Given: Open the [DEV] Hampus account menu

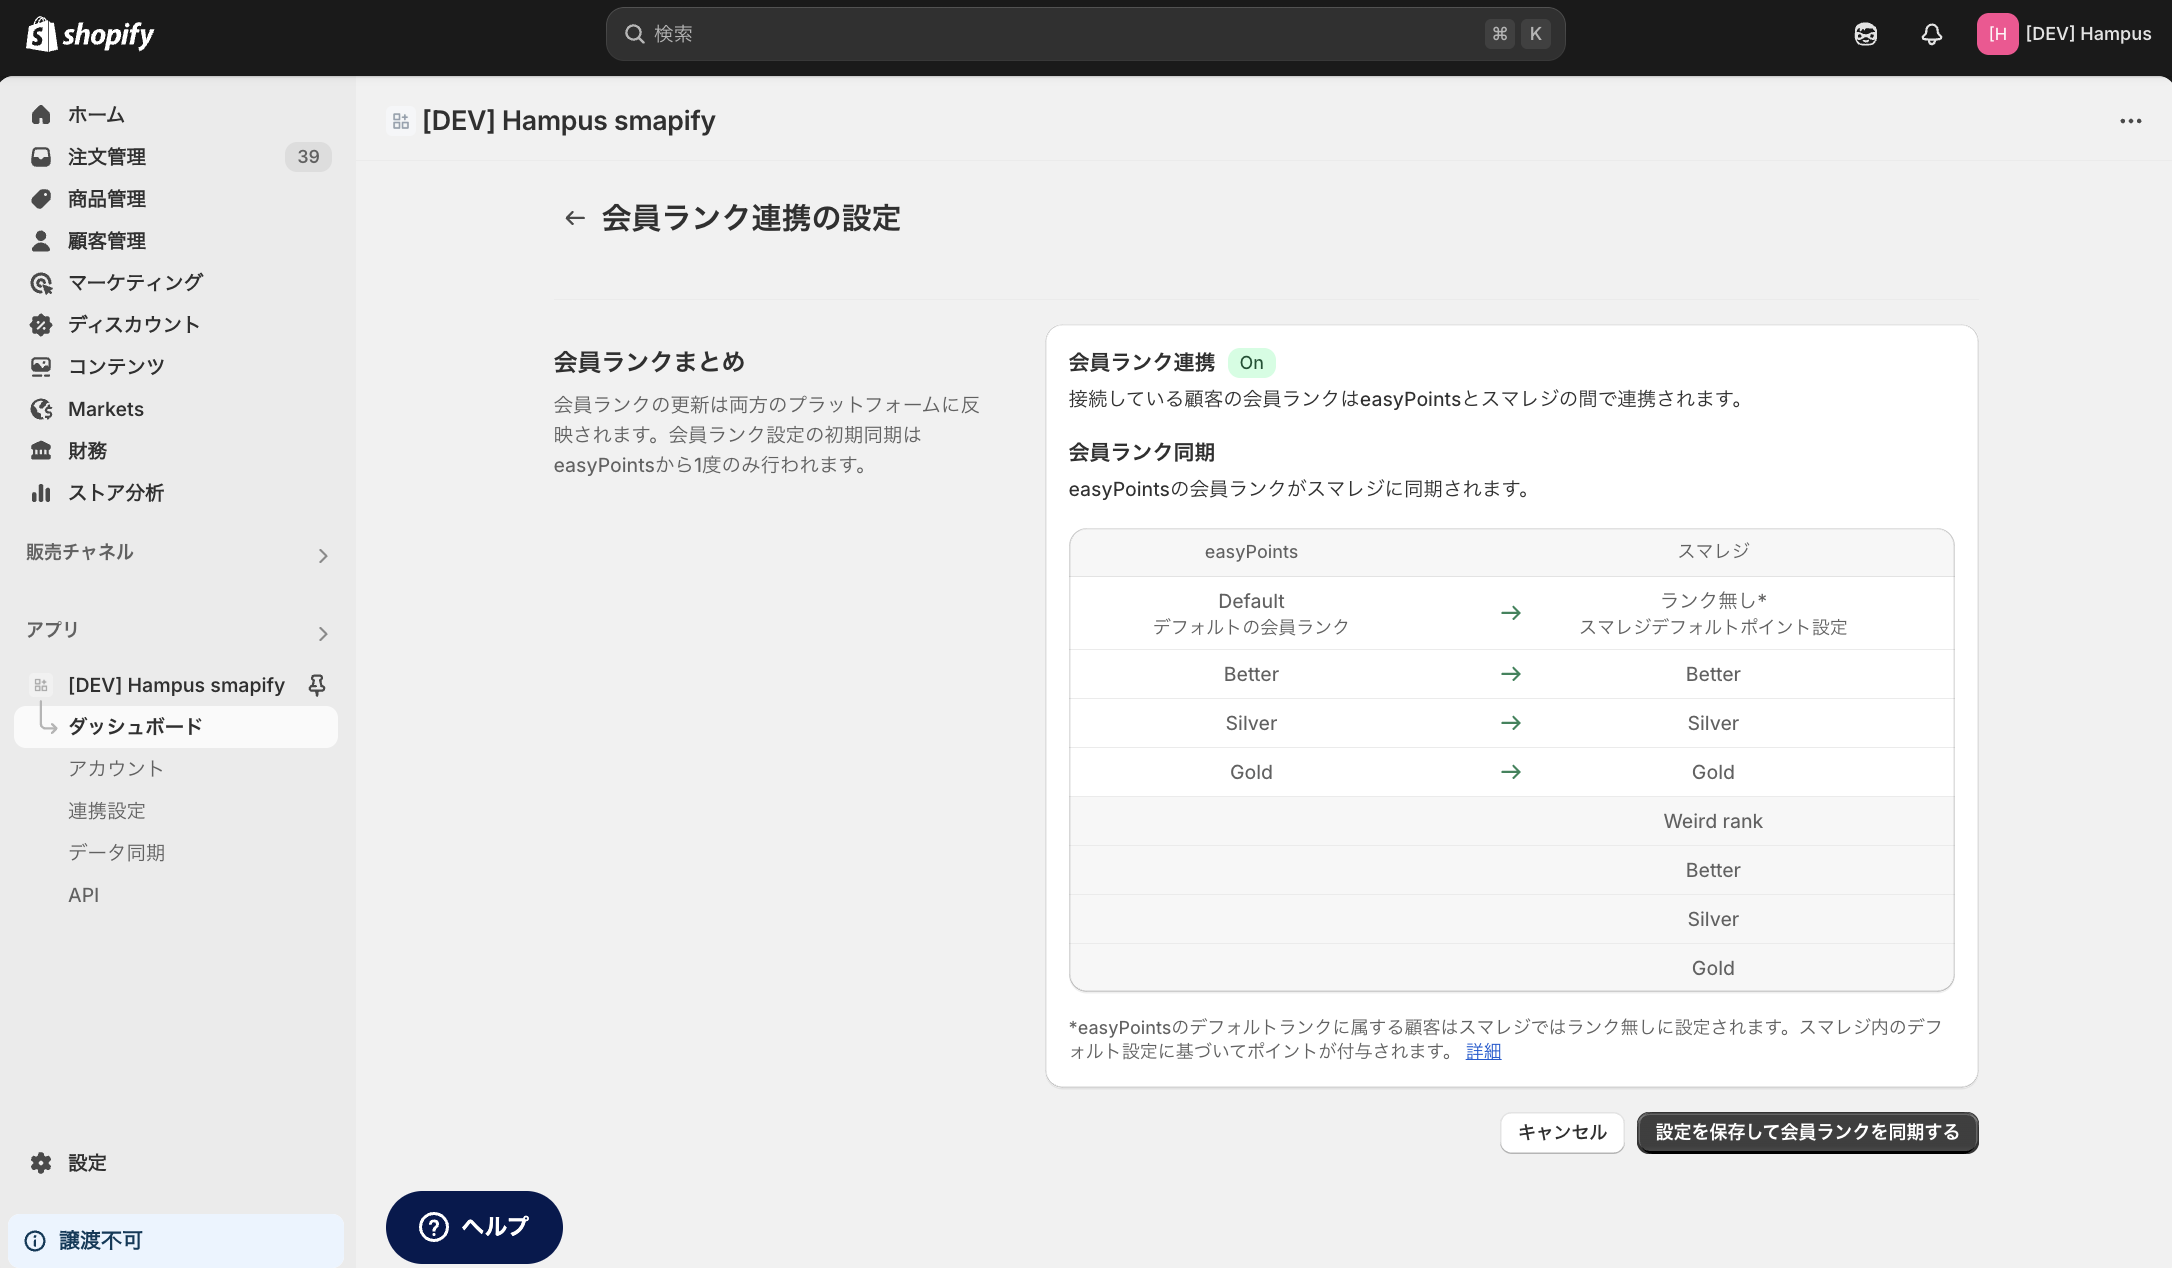Looking at the screenshot, I should click(2064, 34).
